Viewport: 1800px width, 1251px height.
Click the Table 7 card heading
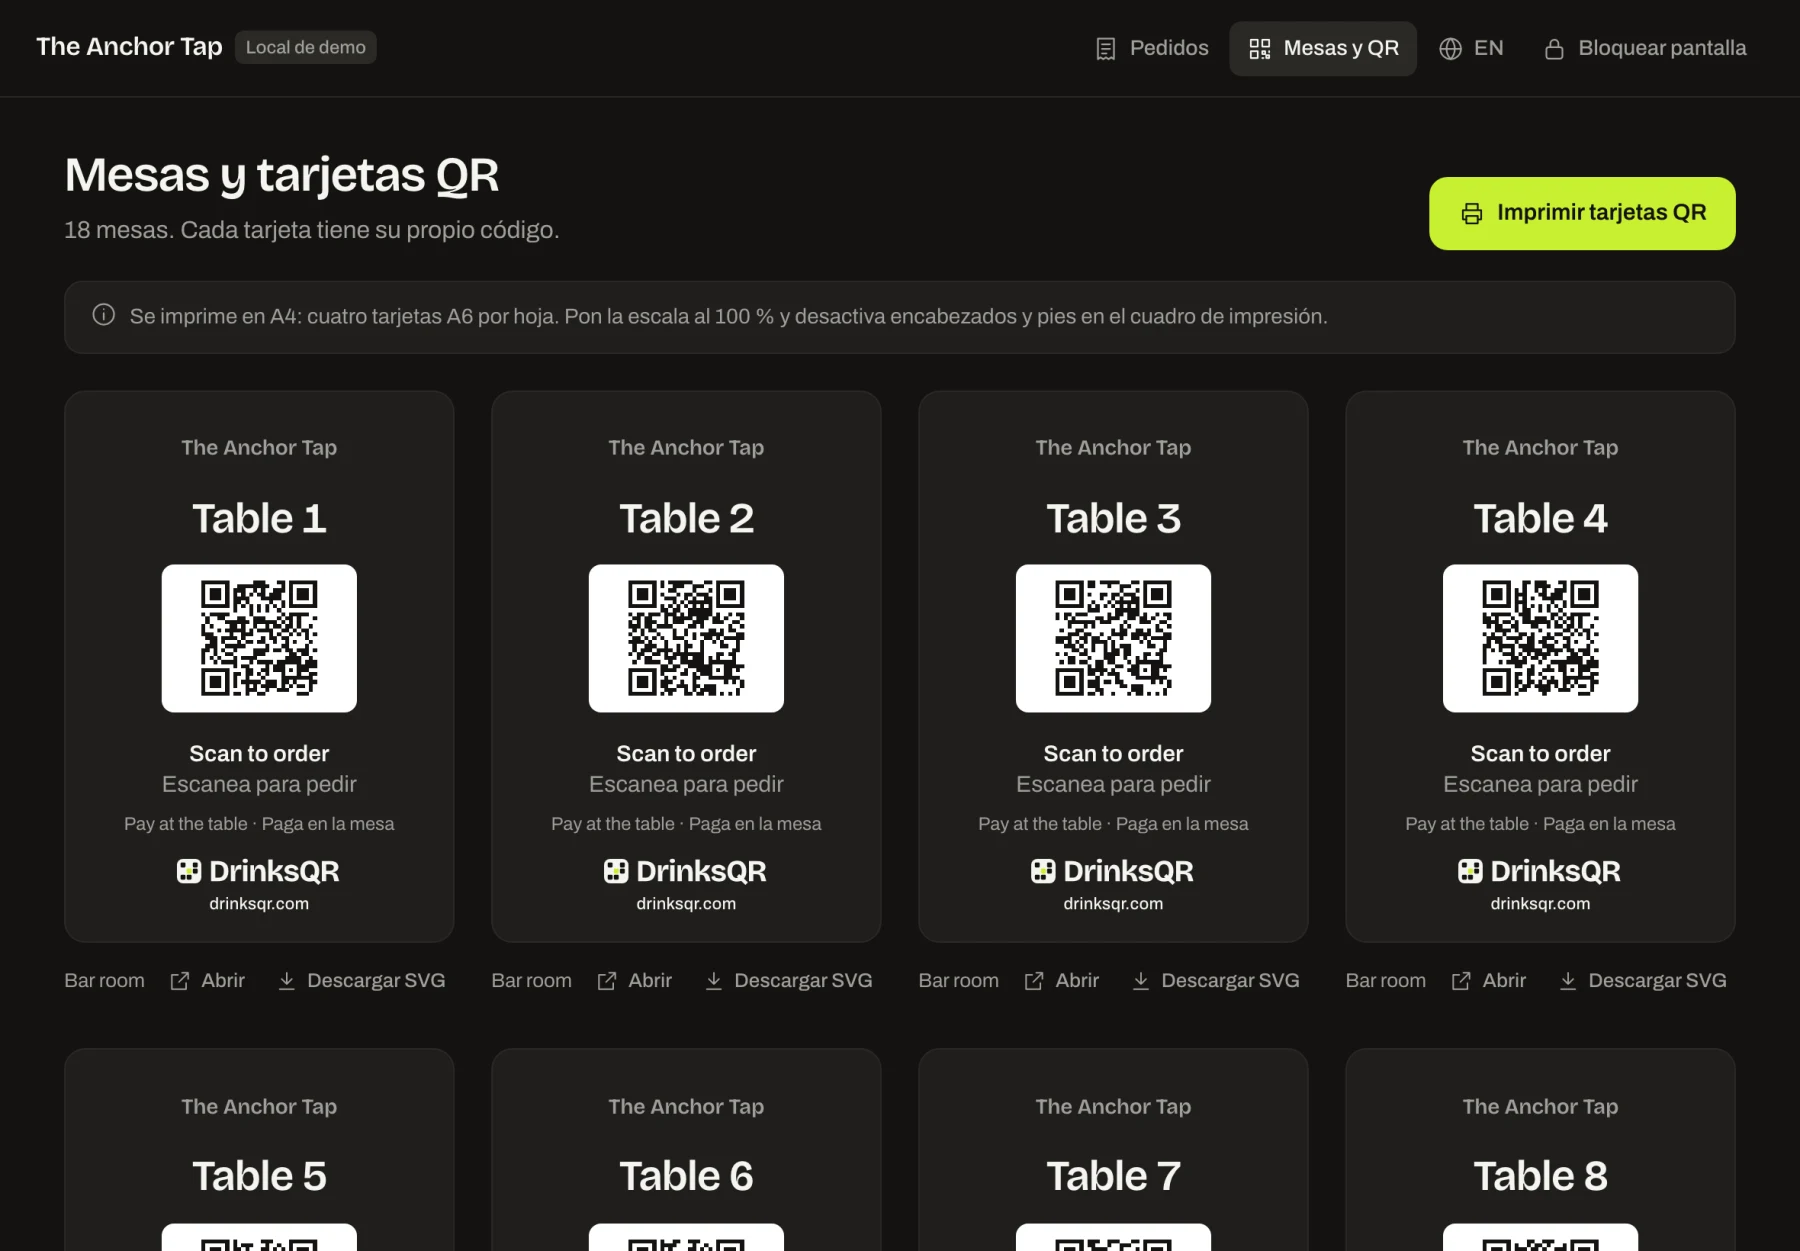1113,1176
